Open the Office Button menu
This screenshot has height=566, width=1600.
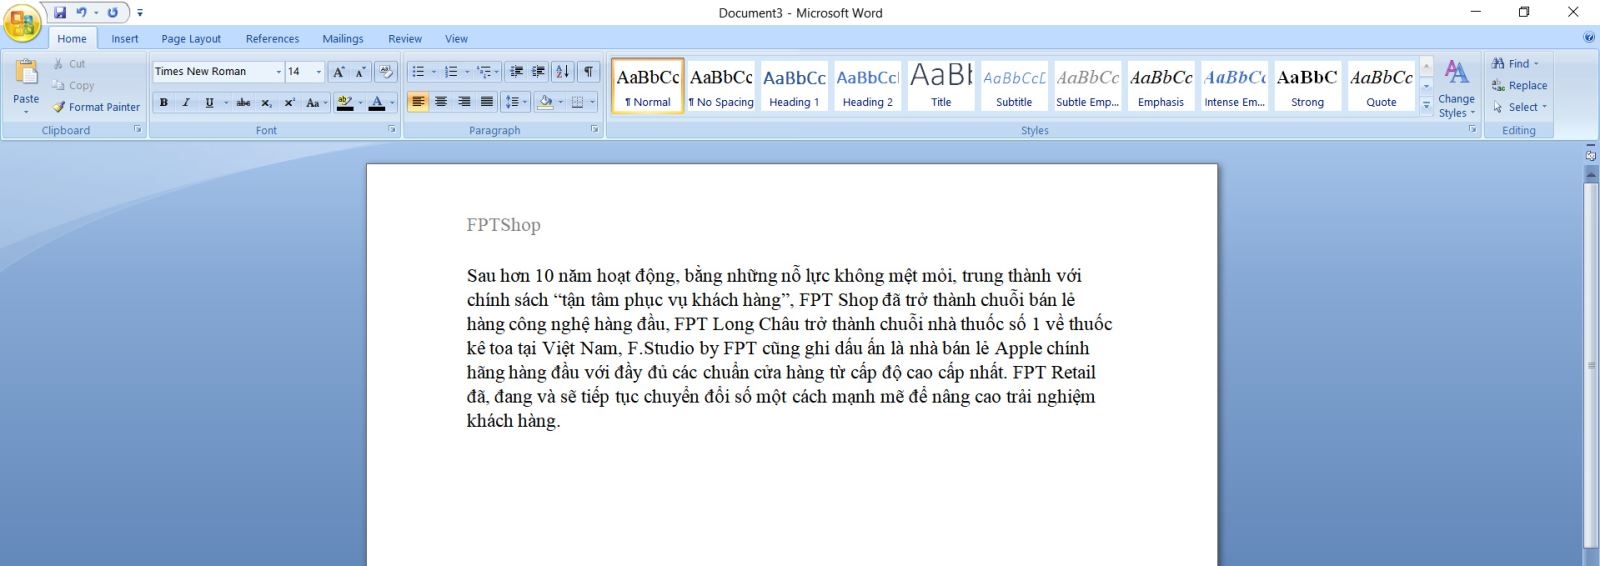point(22,22)
